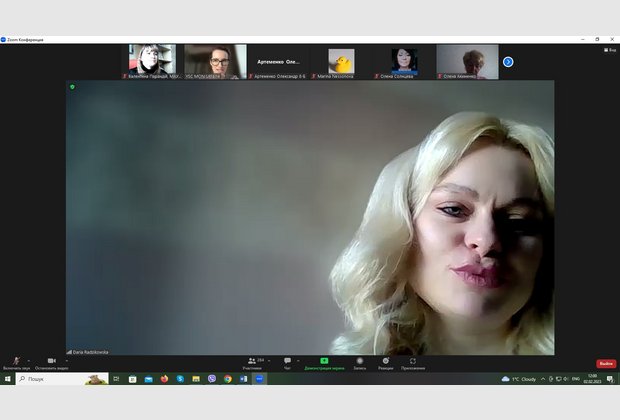Click the green encryption shield icon

coord(72,87)
